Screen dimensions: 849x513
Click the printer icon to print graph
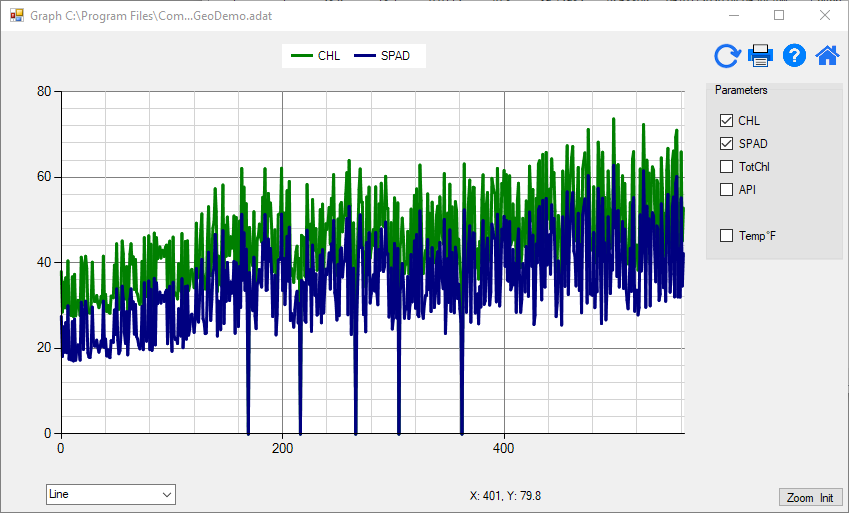pyautogui.click(x=761, y=56)
